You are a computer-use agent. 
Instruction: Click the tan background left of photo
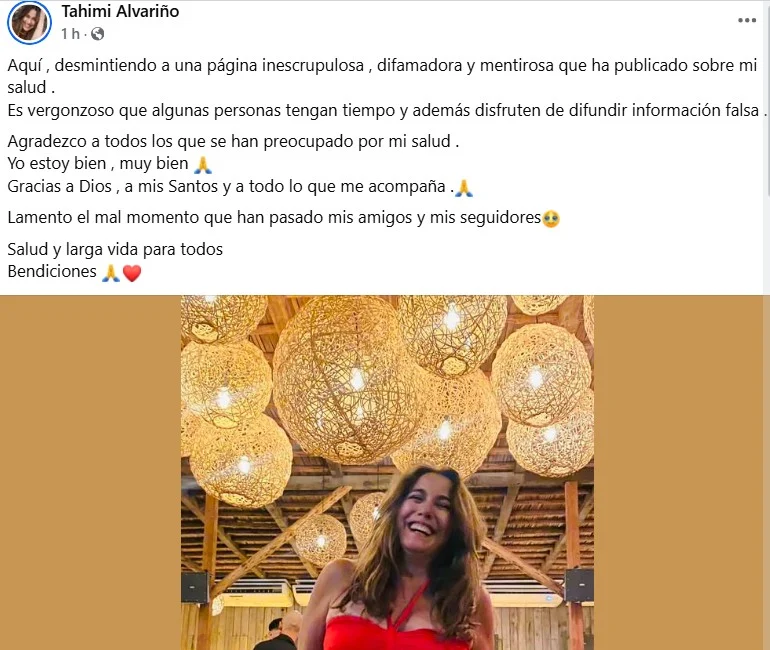click(x=90, y=472)
